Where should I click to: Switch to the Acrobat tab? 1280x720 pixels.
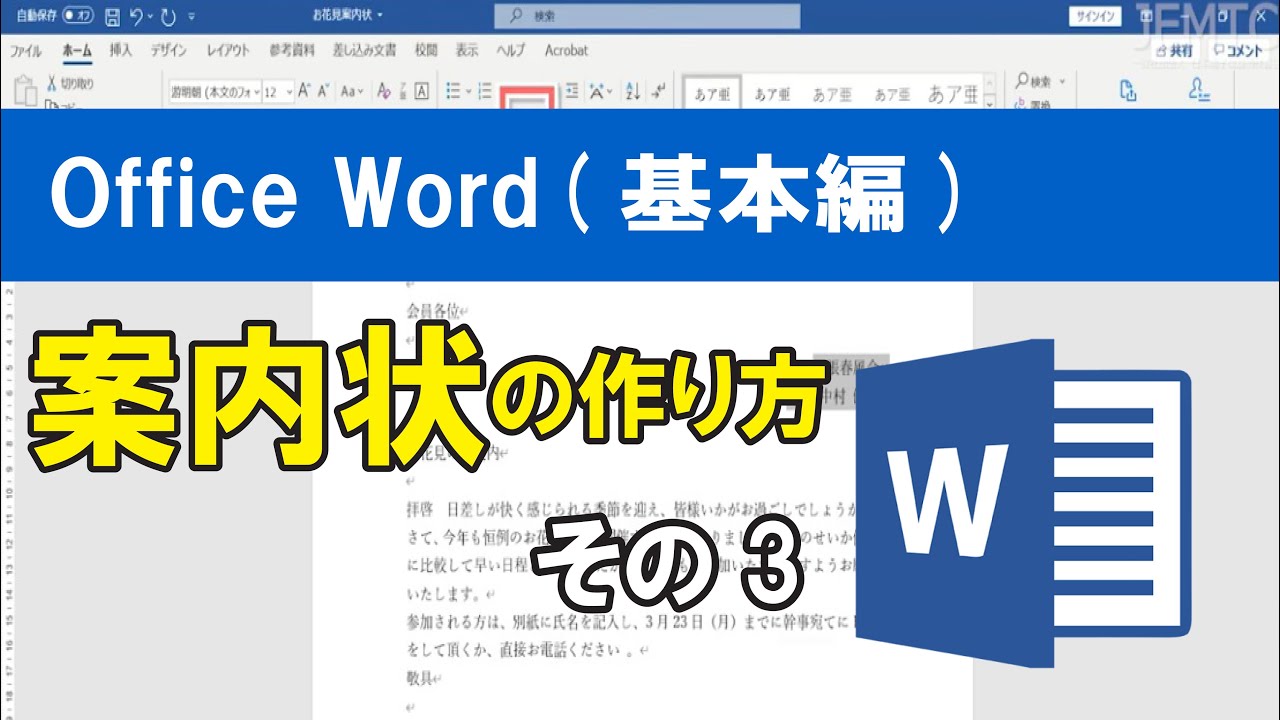tap(566, 50)
